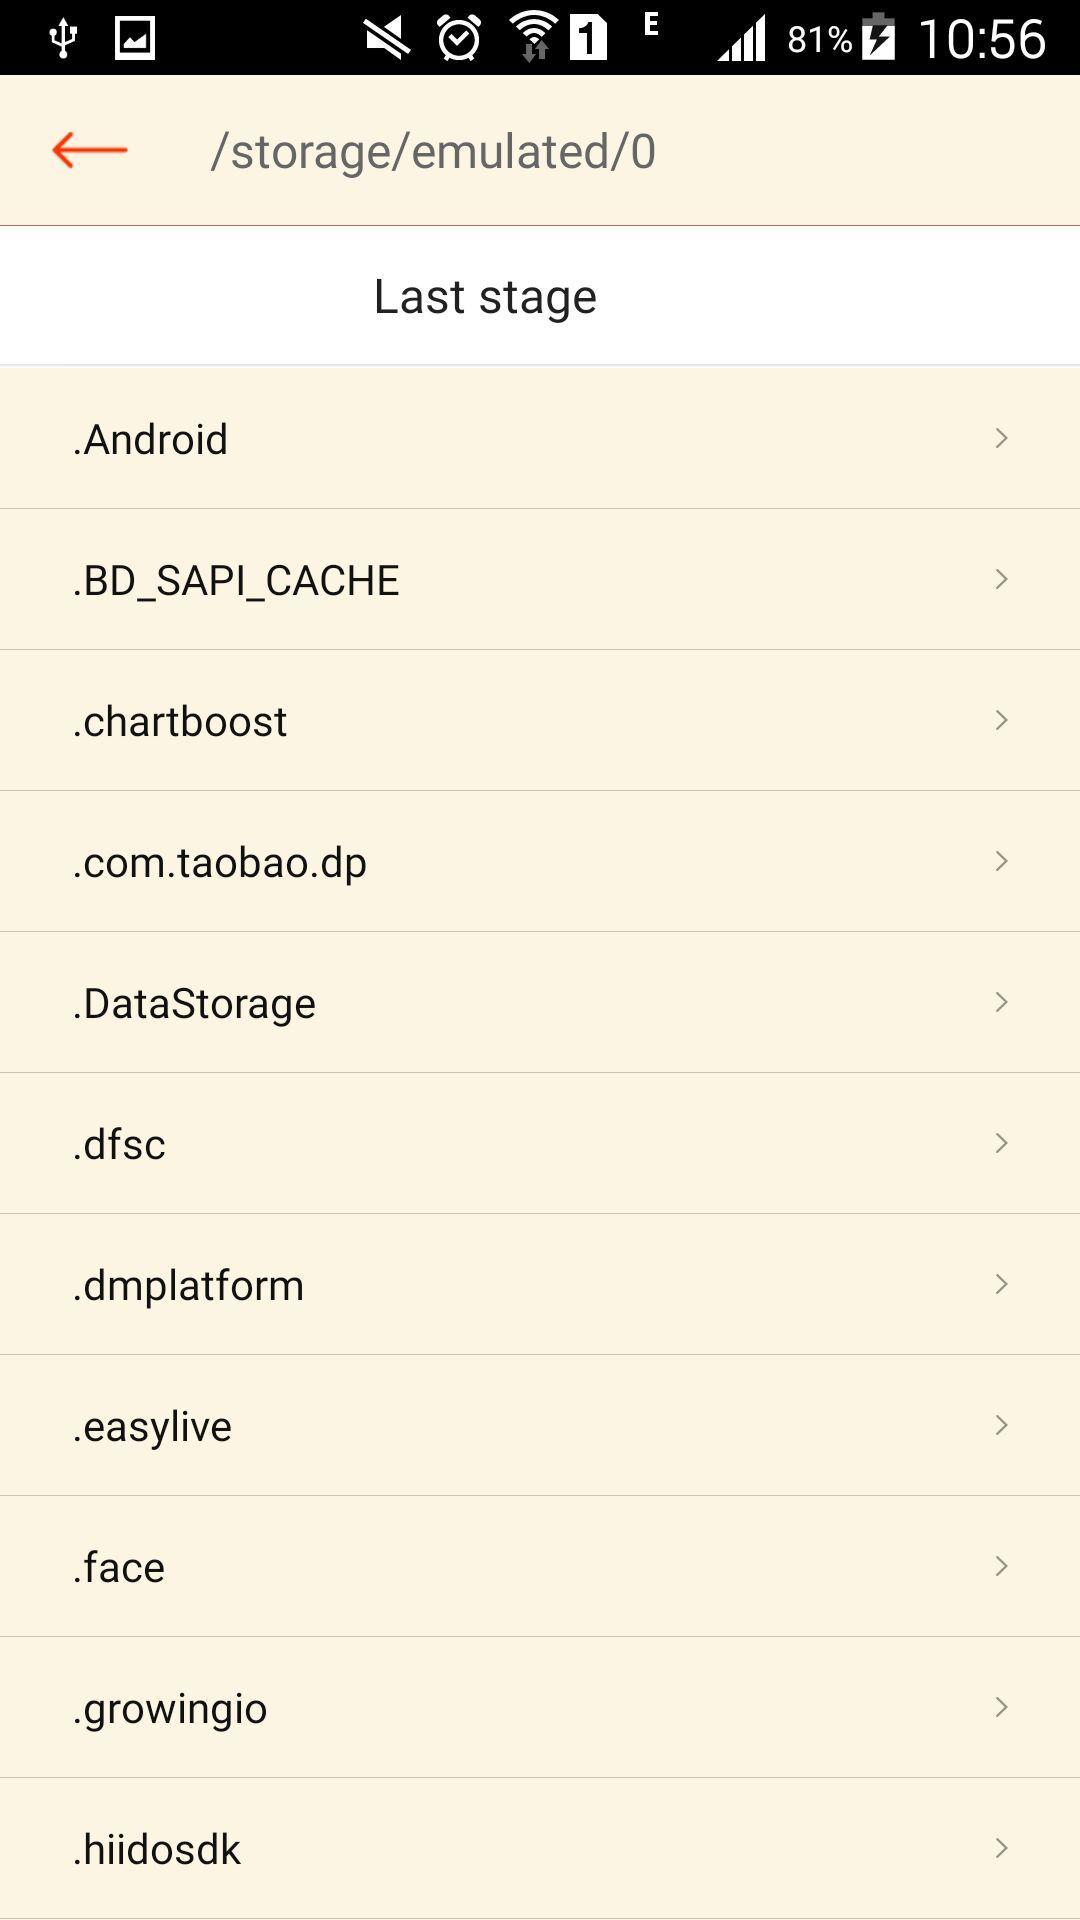
Task: Expand .easylive using its chevron
Action: coord(1001,1425)
